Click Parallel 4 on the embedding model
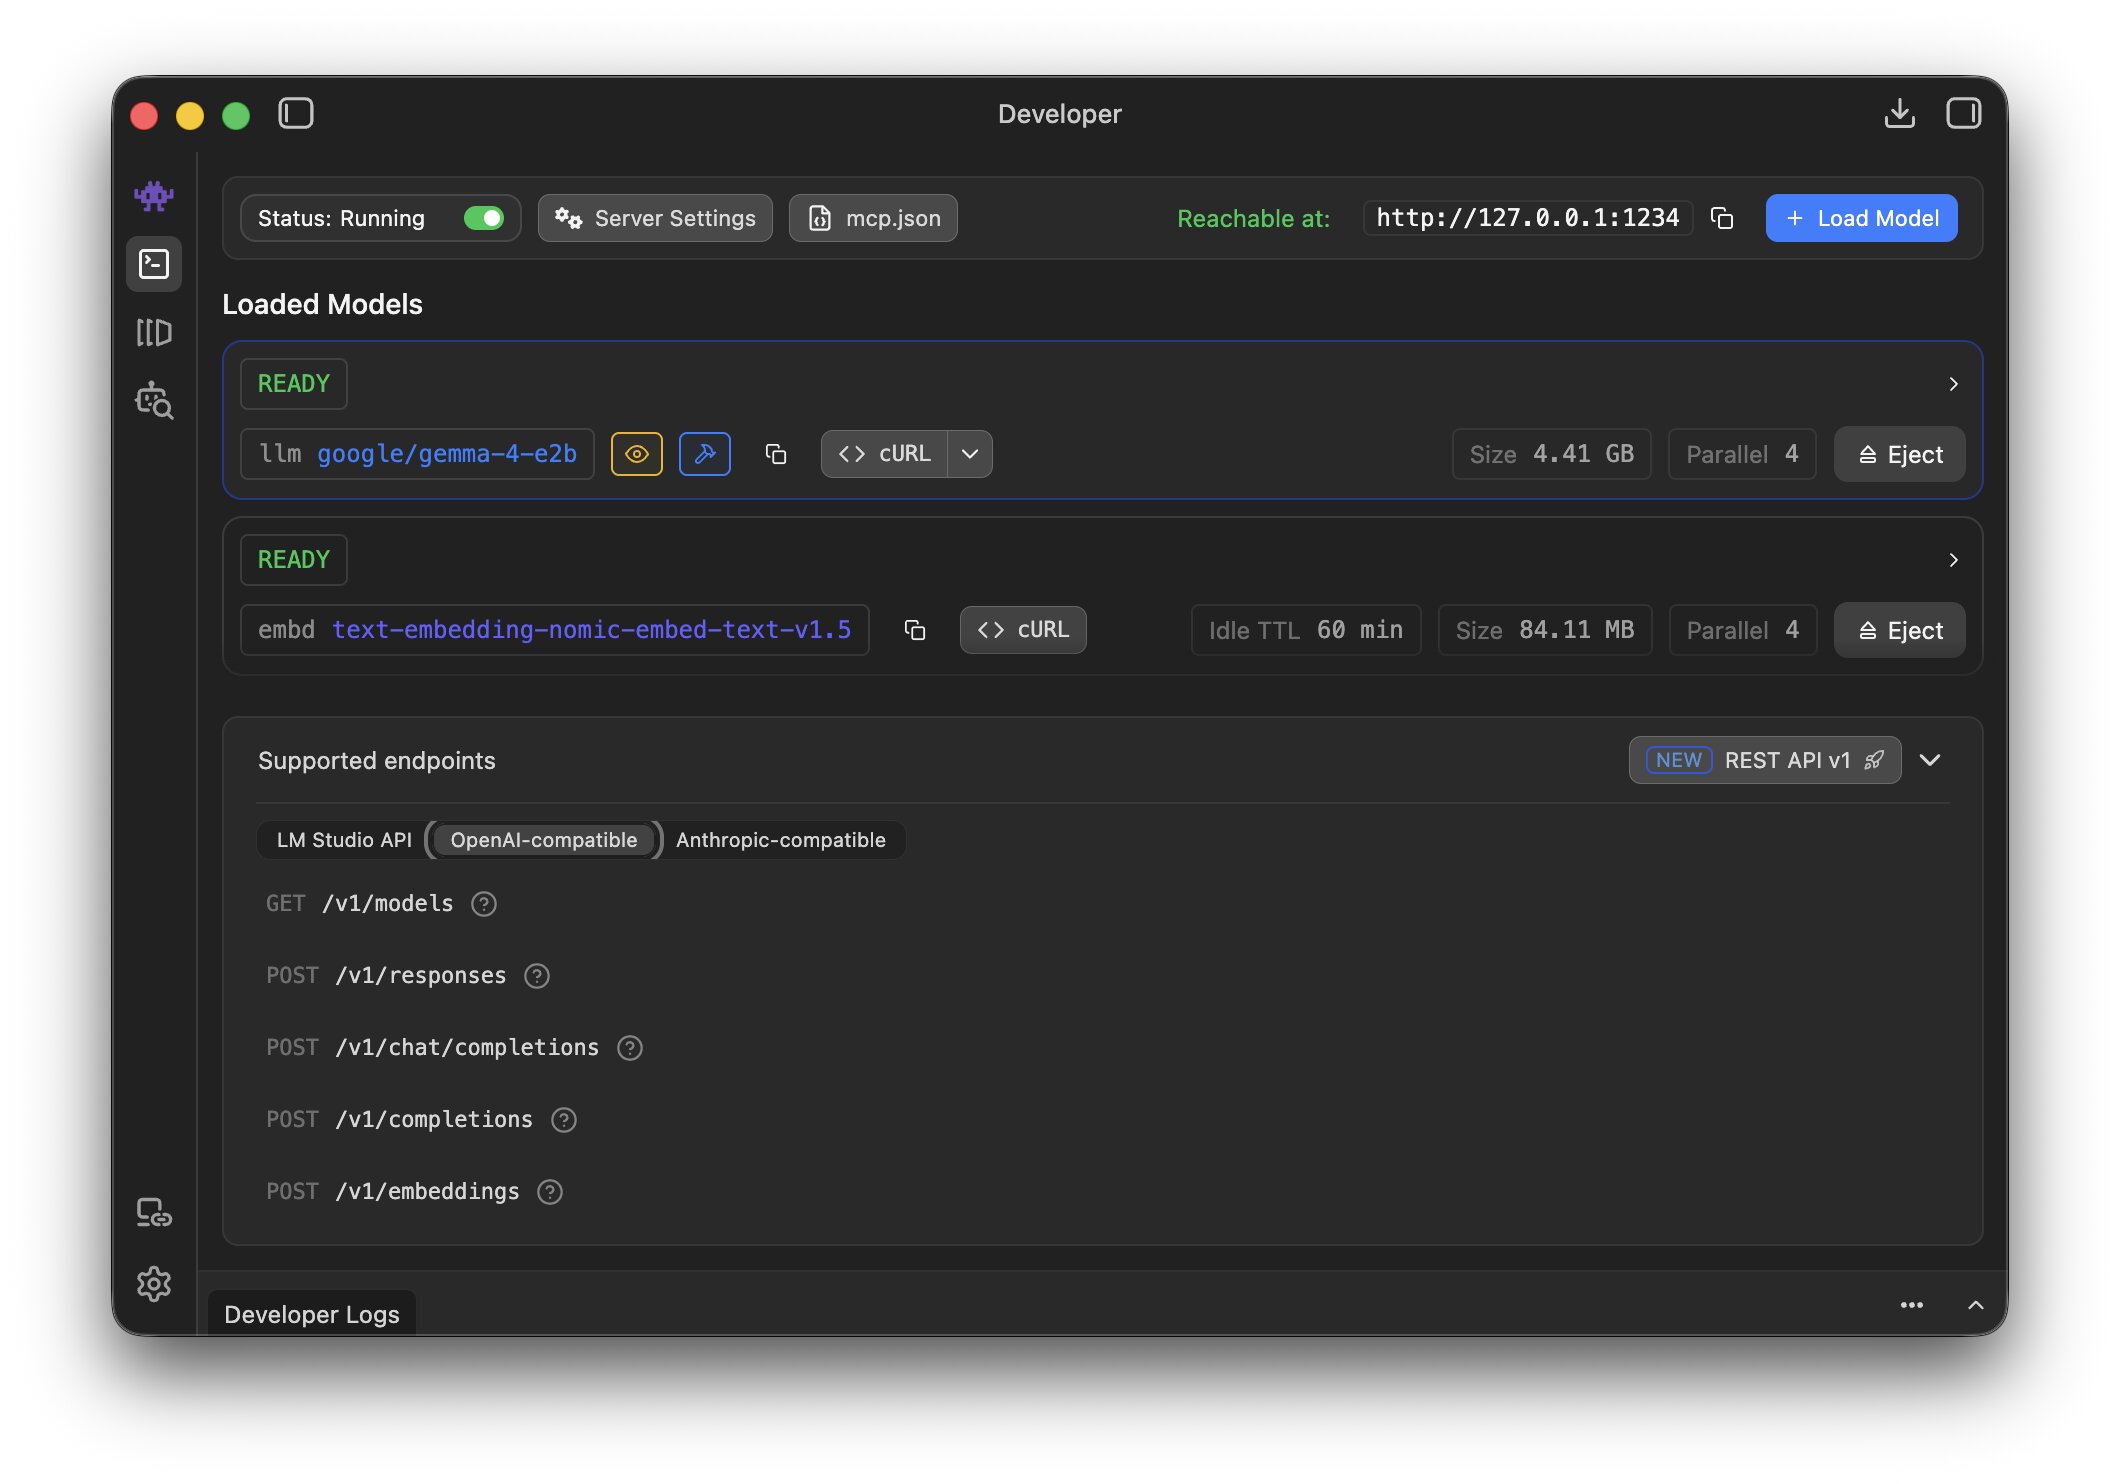Viewport: 2120px width, 1484px height. pos(1742,630)
